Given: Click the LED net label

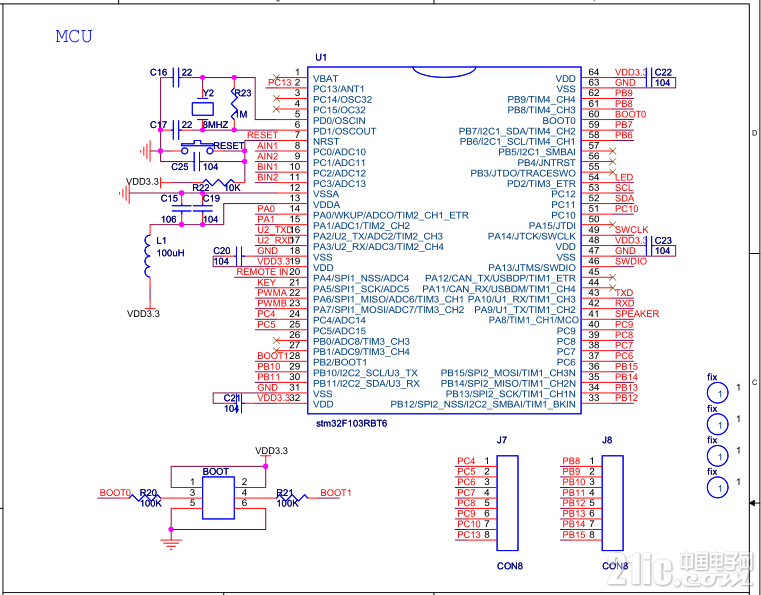Looking at the screenshot, I should tap(624, 178).
